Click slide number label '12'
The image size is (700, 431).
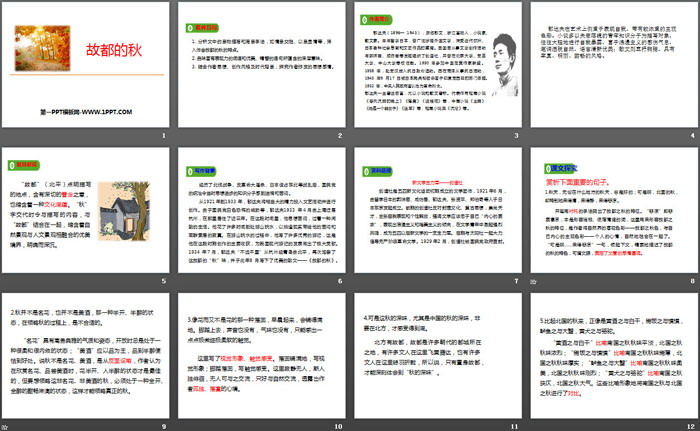pyautogui.click(x=691, y=427)
